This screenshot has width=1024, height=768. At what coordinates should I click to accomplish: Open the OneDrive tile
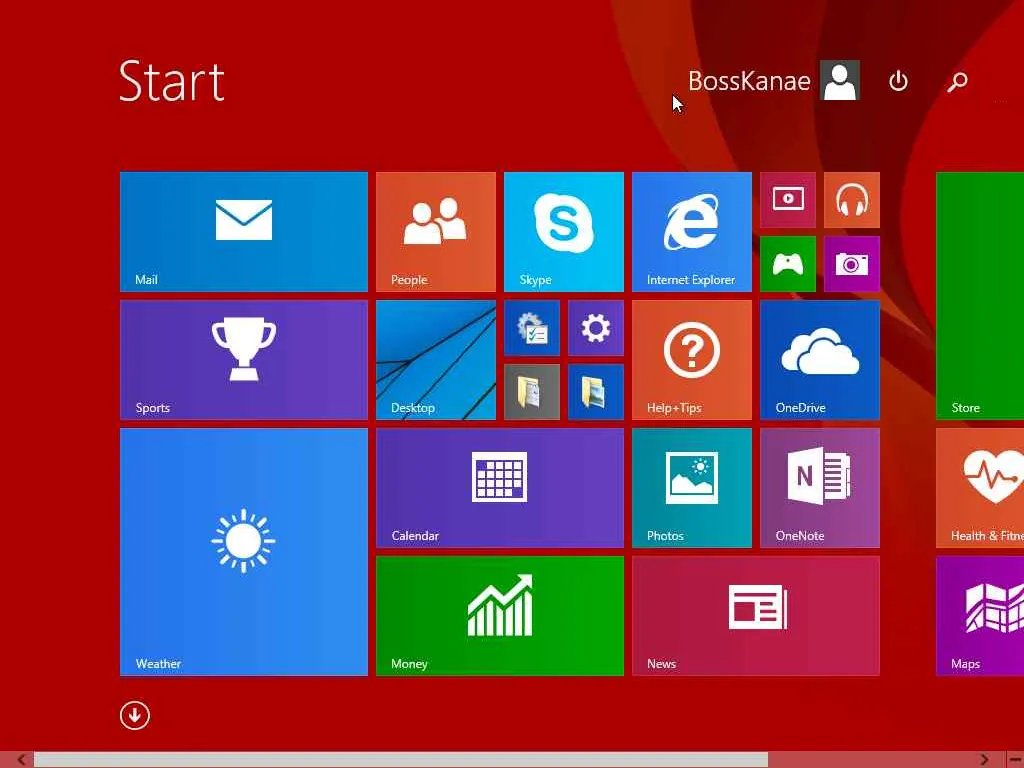(x=820, y=360)
